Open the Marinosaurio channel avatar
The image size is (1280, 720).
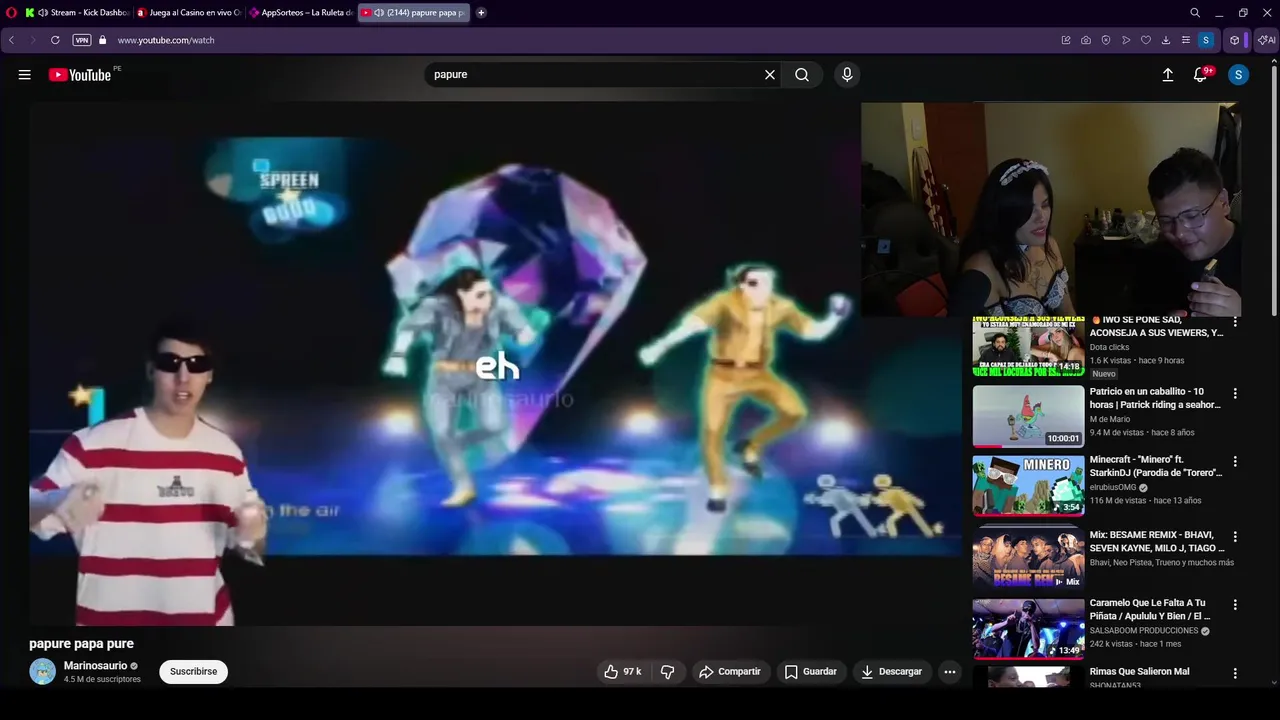(42, 671)
